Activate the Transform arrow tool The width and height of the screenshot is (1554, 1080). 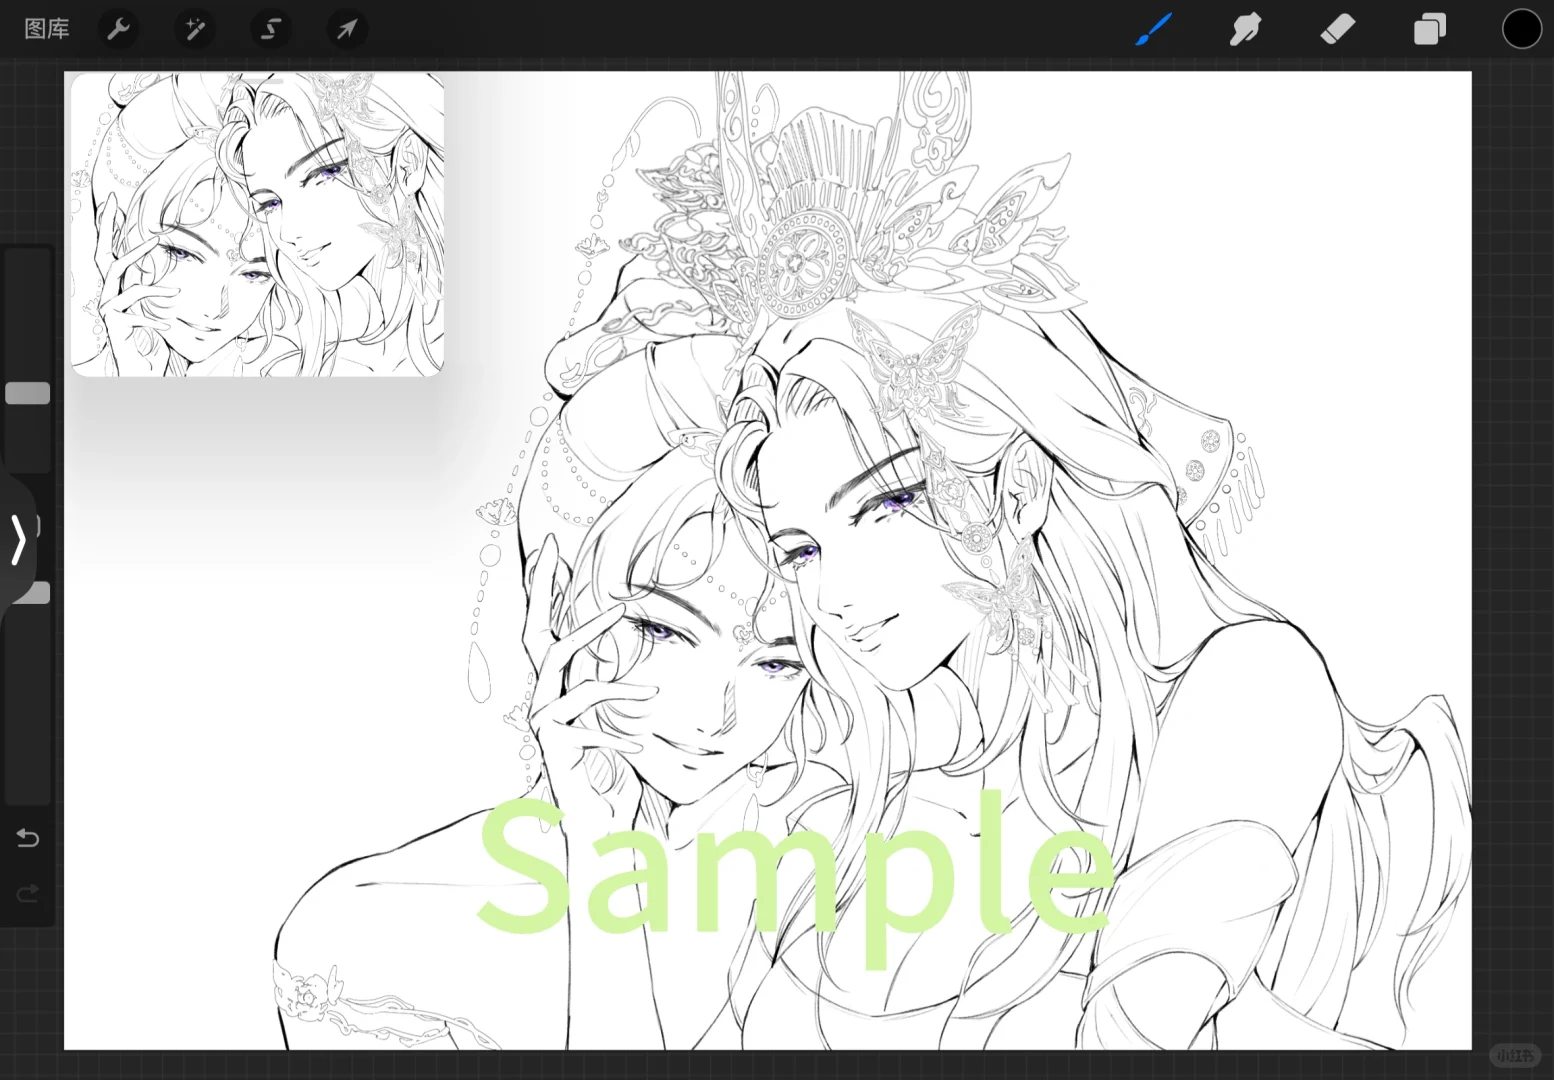coord(347,29)
